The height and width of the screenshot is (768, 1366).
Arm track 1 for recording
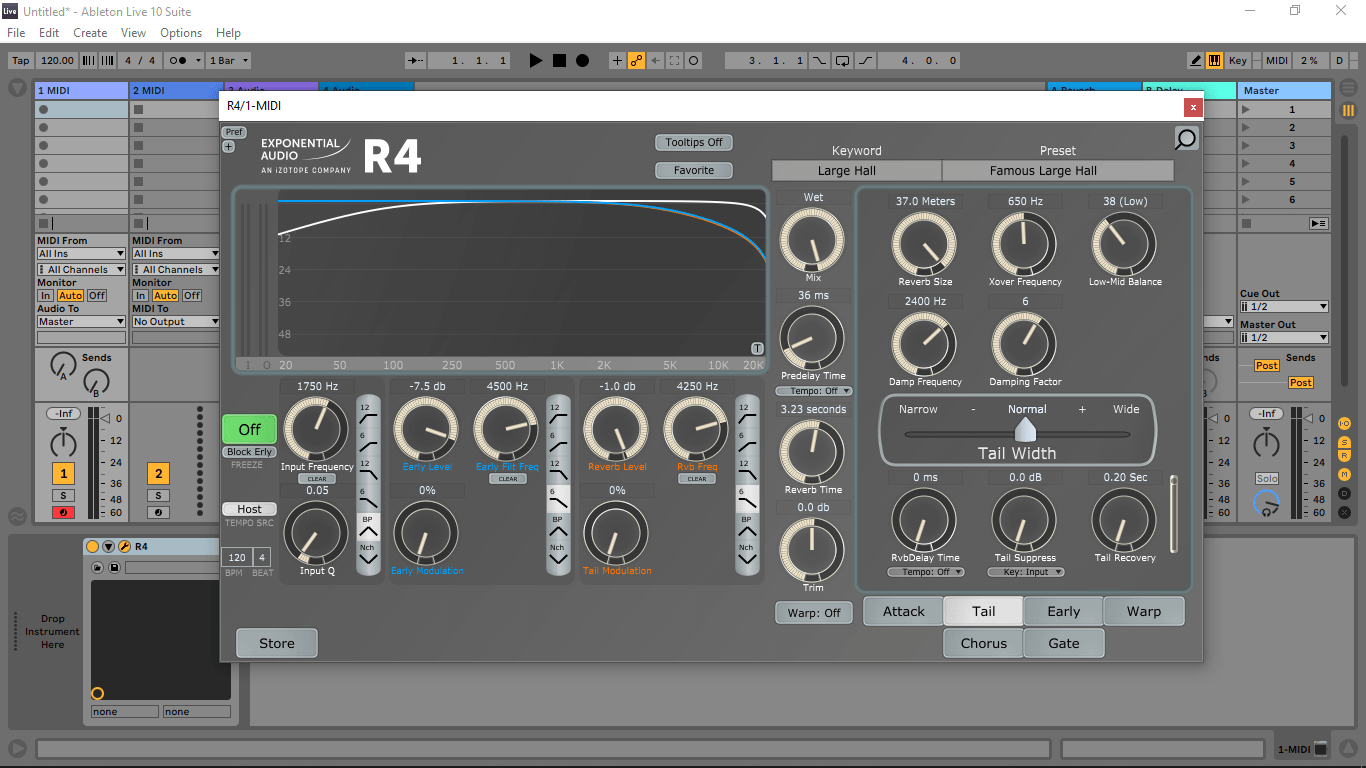tap(63, 513)
